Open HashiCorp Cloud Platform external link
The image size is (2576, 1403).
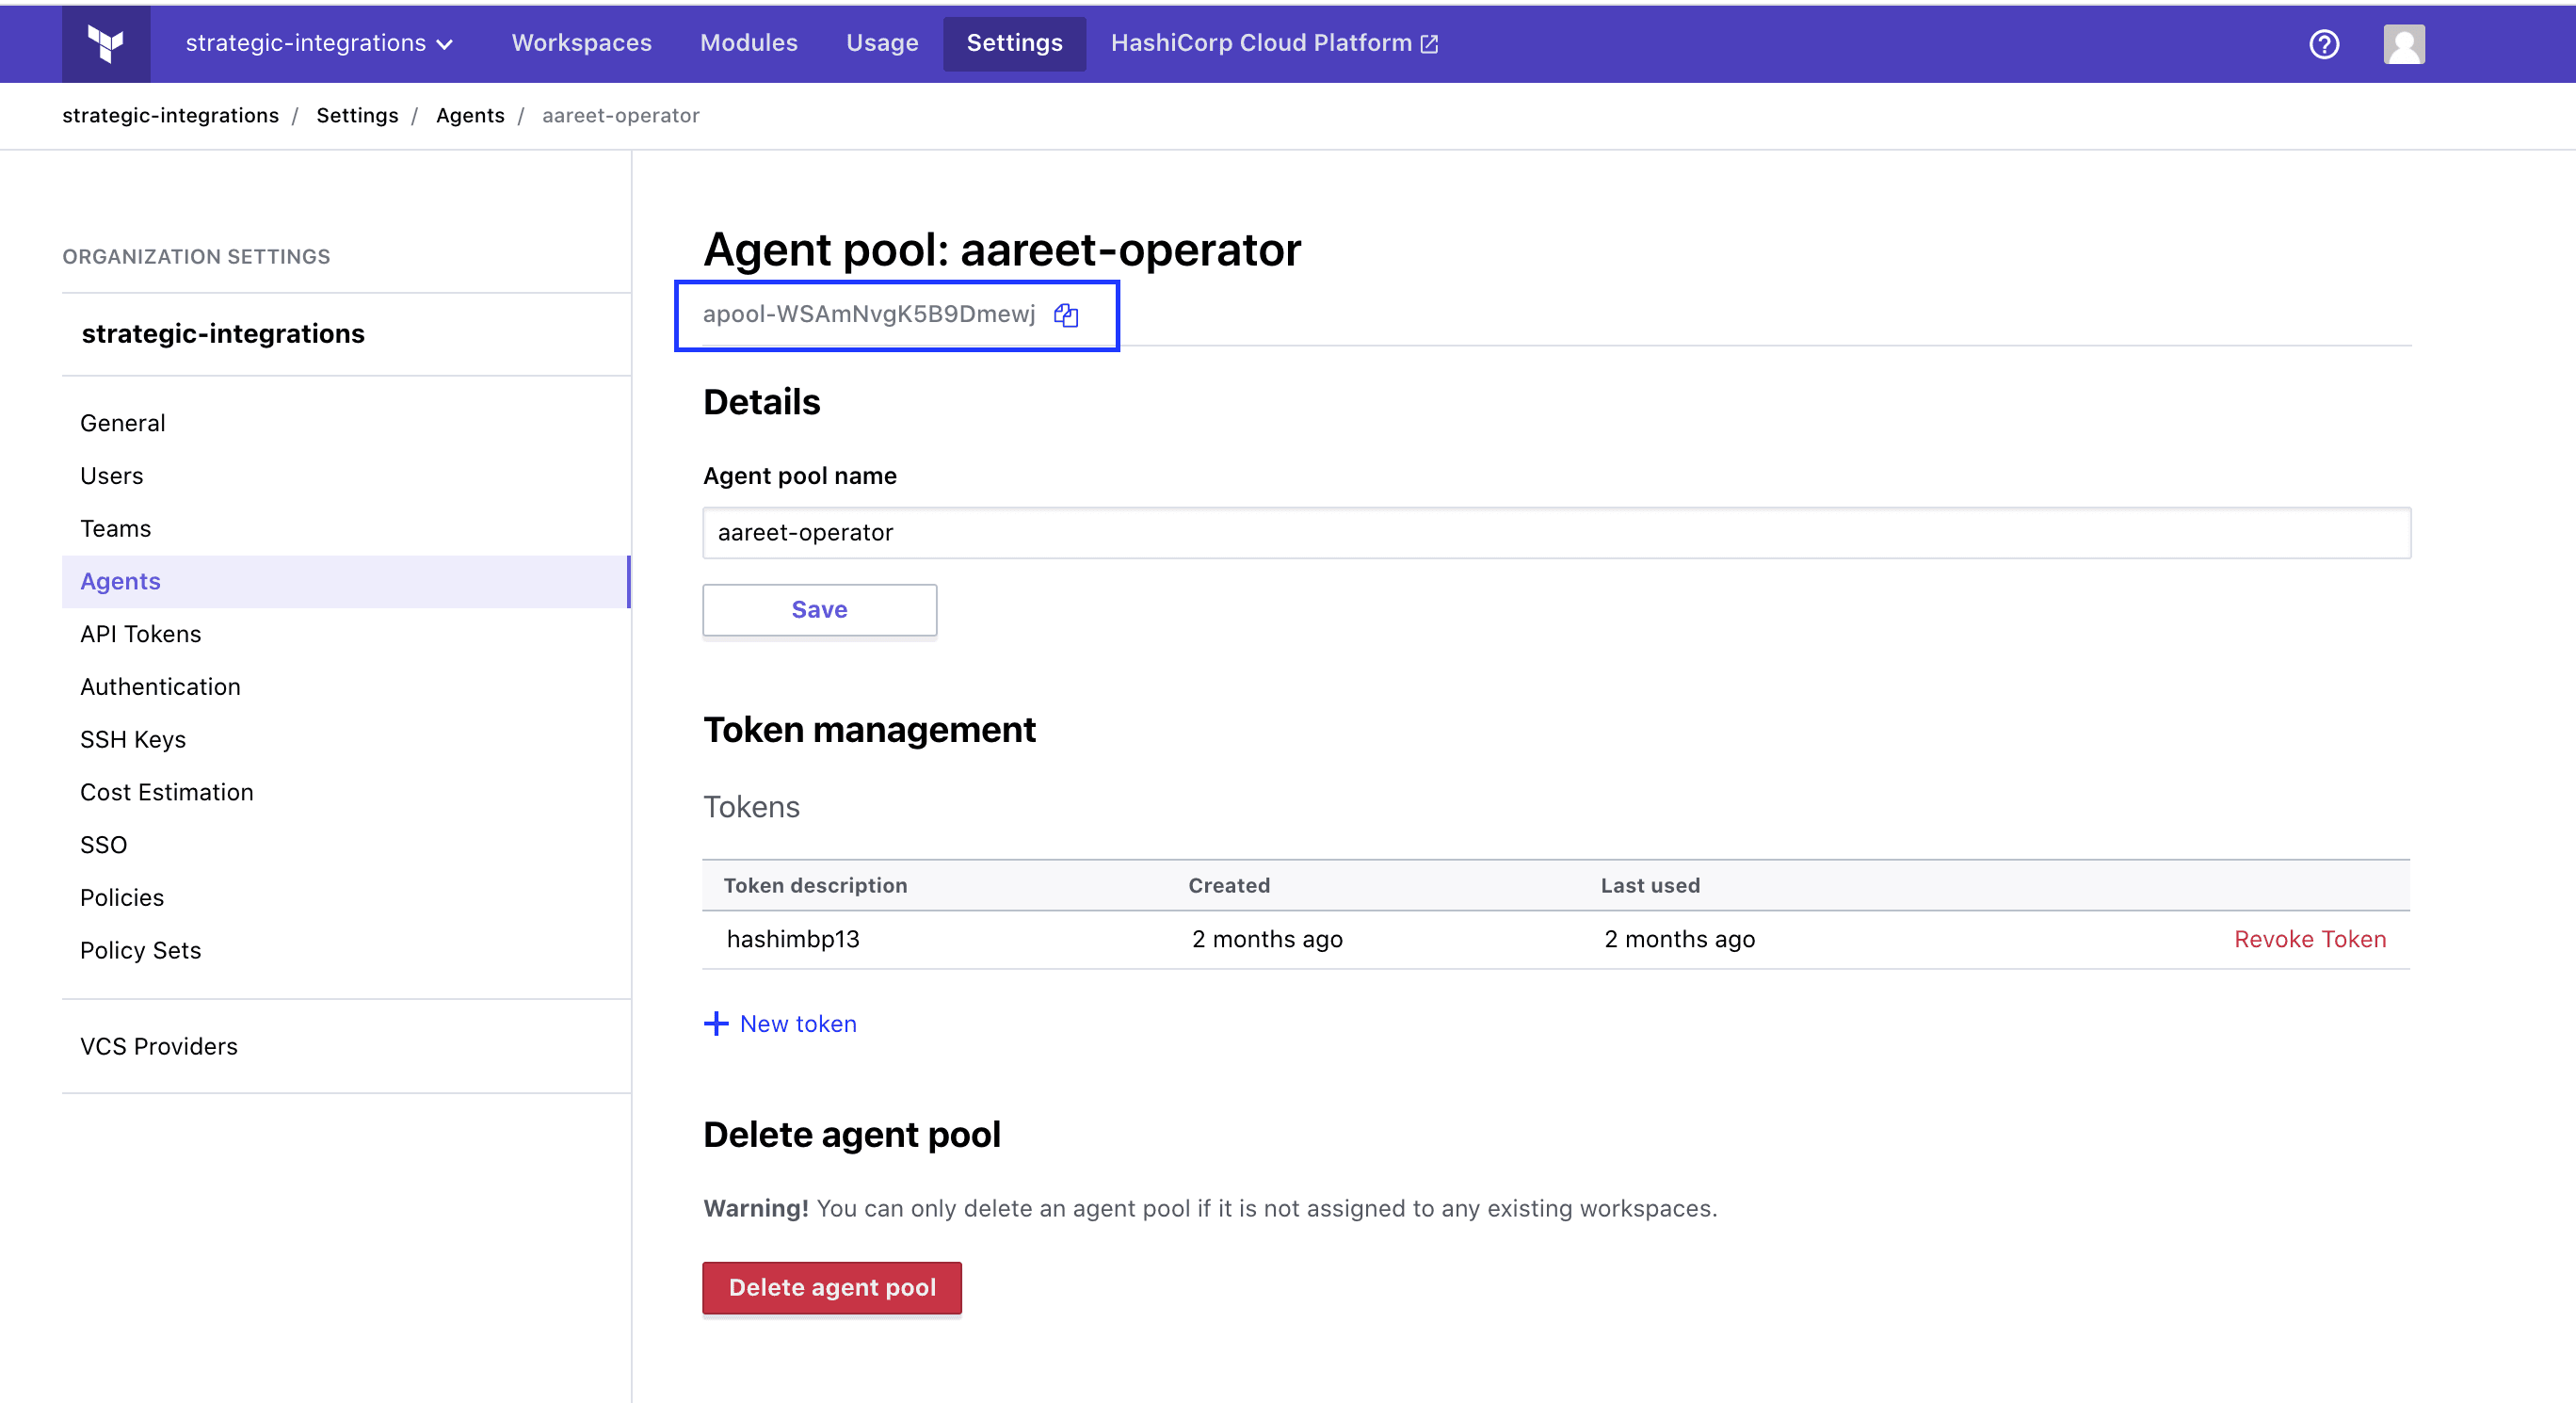tap(1273, 43)
